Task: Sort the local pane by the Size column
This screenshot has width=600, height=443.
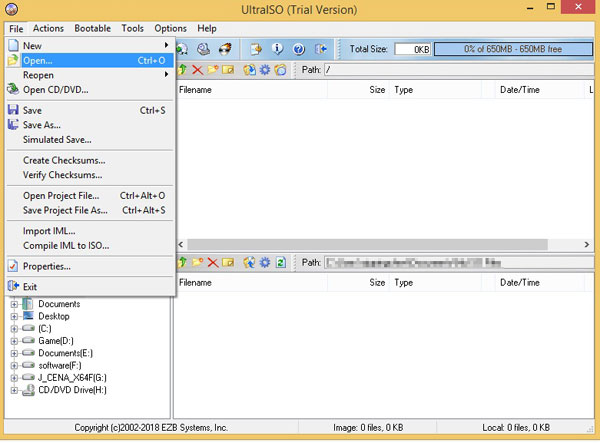Action: pyautogui.click(x=358, y=283)
